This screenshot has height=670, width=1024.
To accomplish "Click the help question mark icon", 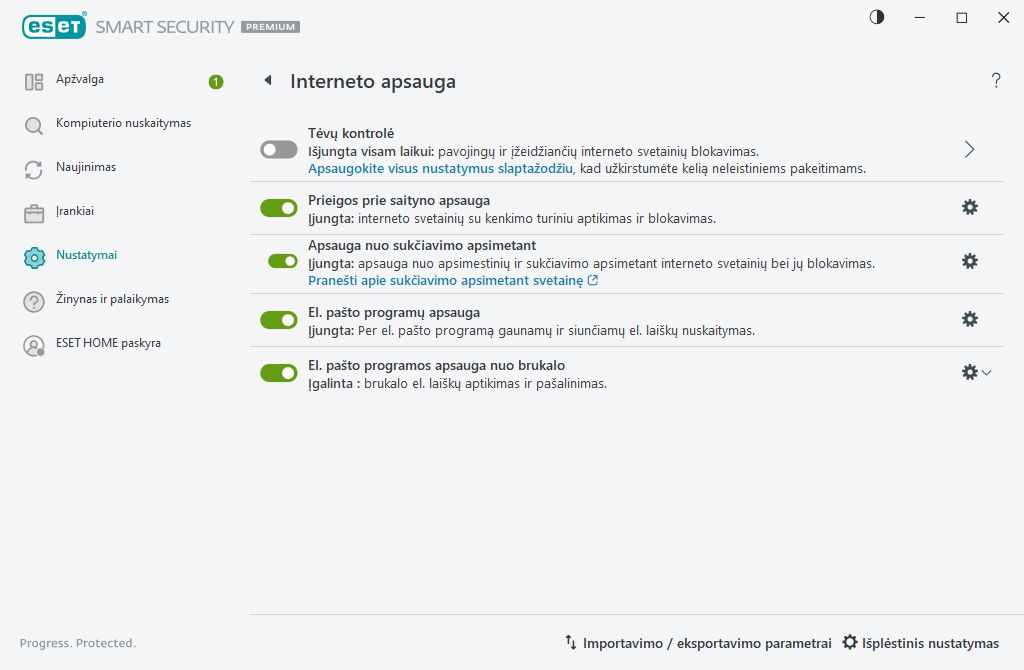I will coord(996,81).
